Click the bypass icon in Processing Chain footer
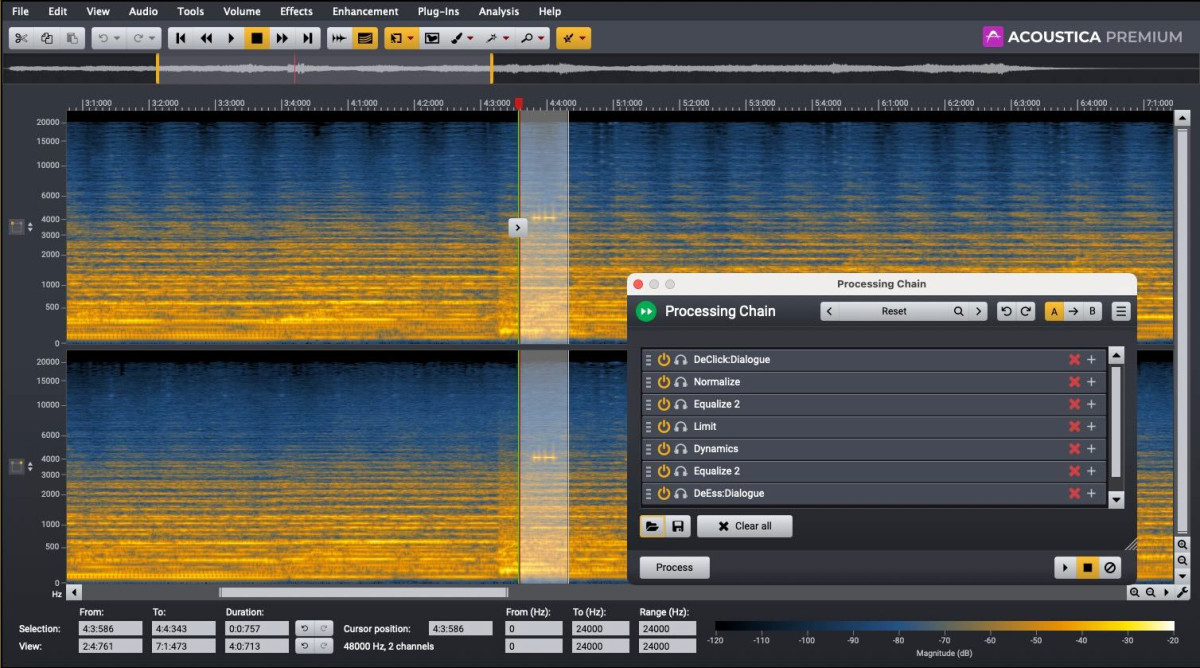The height and width of the screenshot is (668, 1200). coord(1110,568)
